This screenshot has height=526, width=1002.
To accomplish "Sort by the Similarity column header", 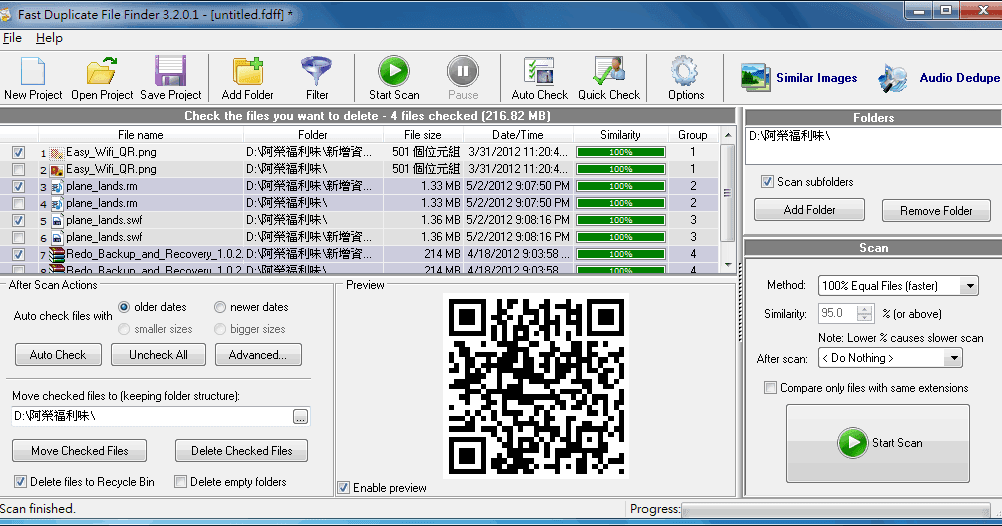I will (620, 135).
